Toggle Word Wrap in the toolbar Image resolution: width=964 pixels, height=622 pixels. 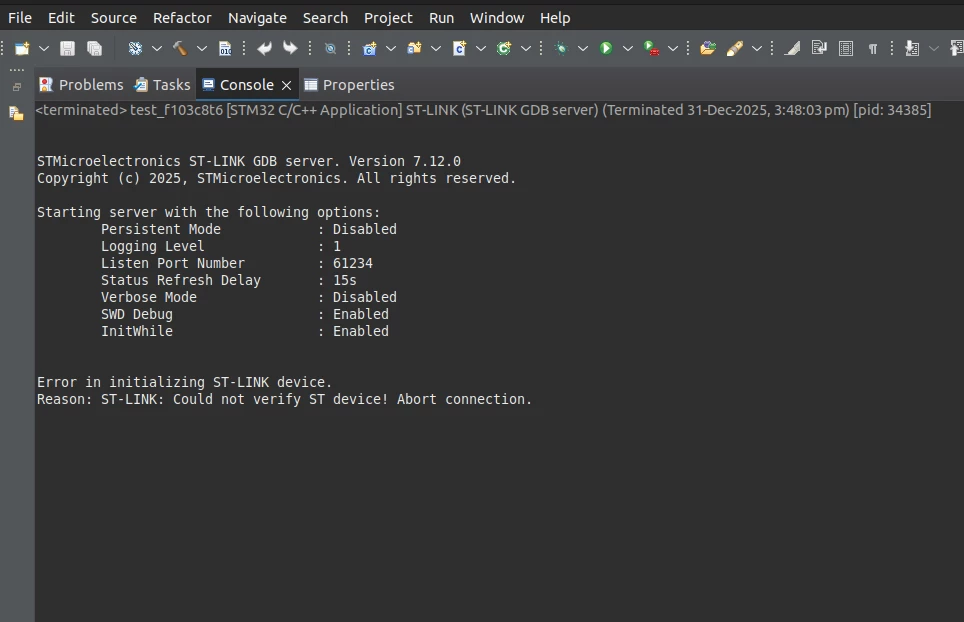pyautogui.click(x=819, y=48)
